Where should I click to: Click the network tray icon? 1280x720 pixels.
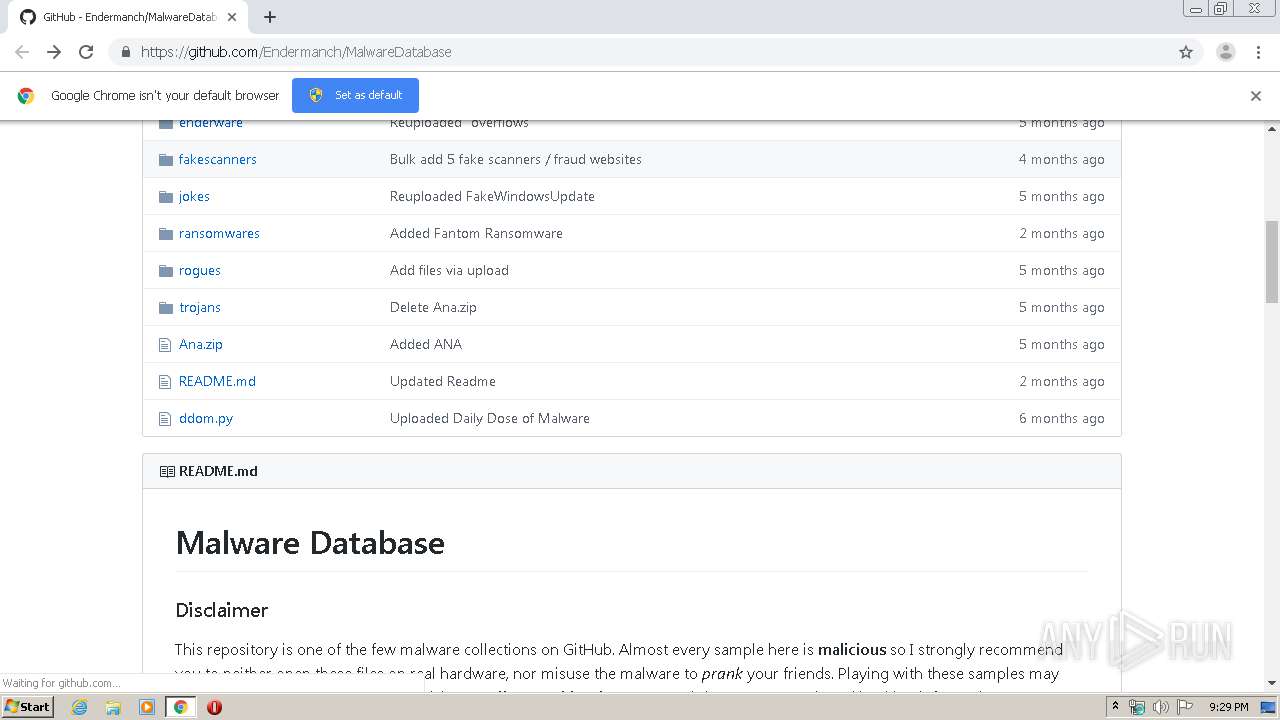[x=1137, y=707]
